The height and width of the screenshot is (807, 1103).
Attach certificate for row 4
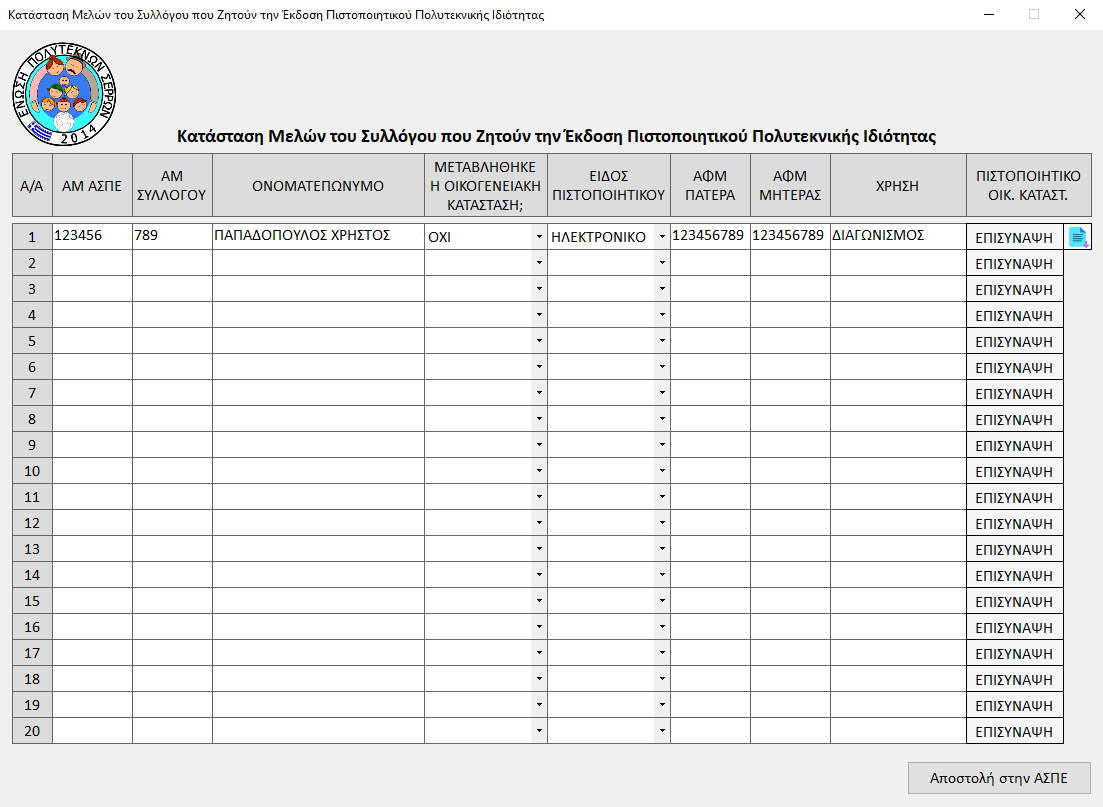[x=1014, y=316]
